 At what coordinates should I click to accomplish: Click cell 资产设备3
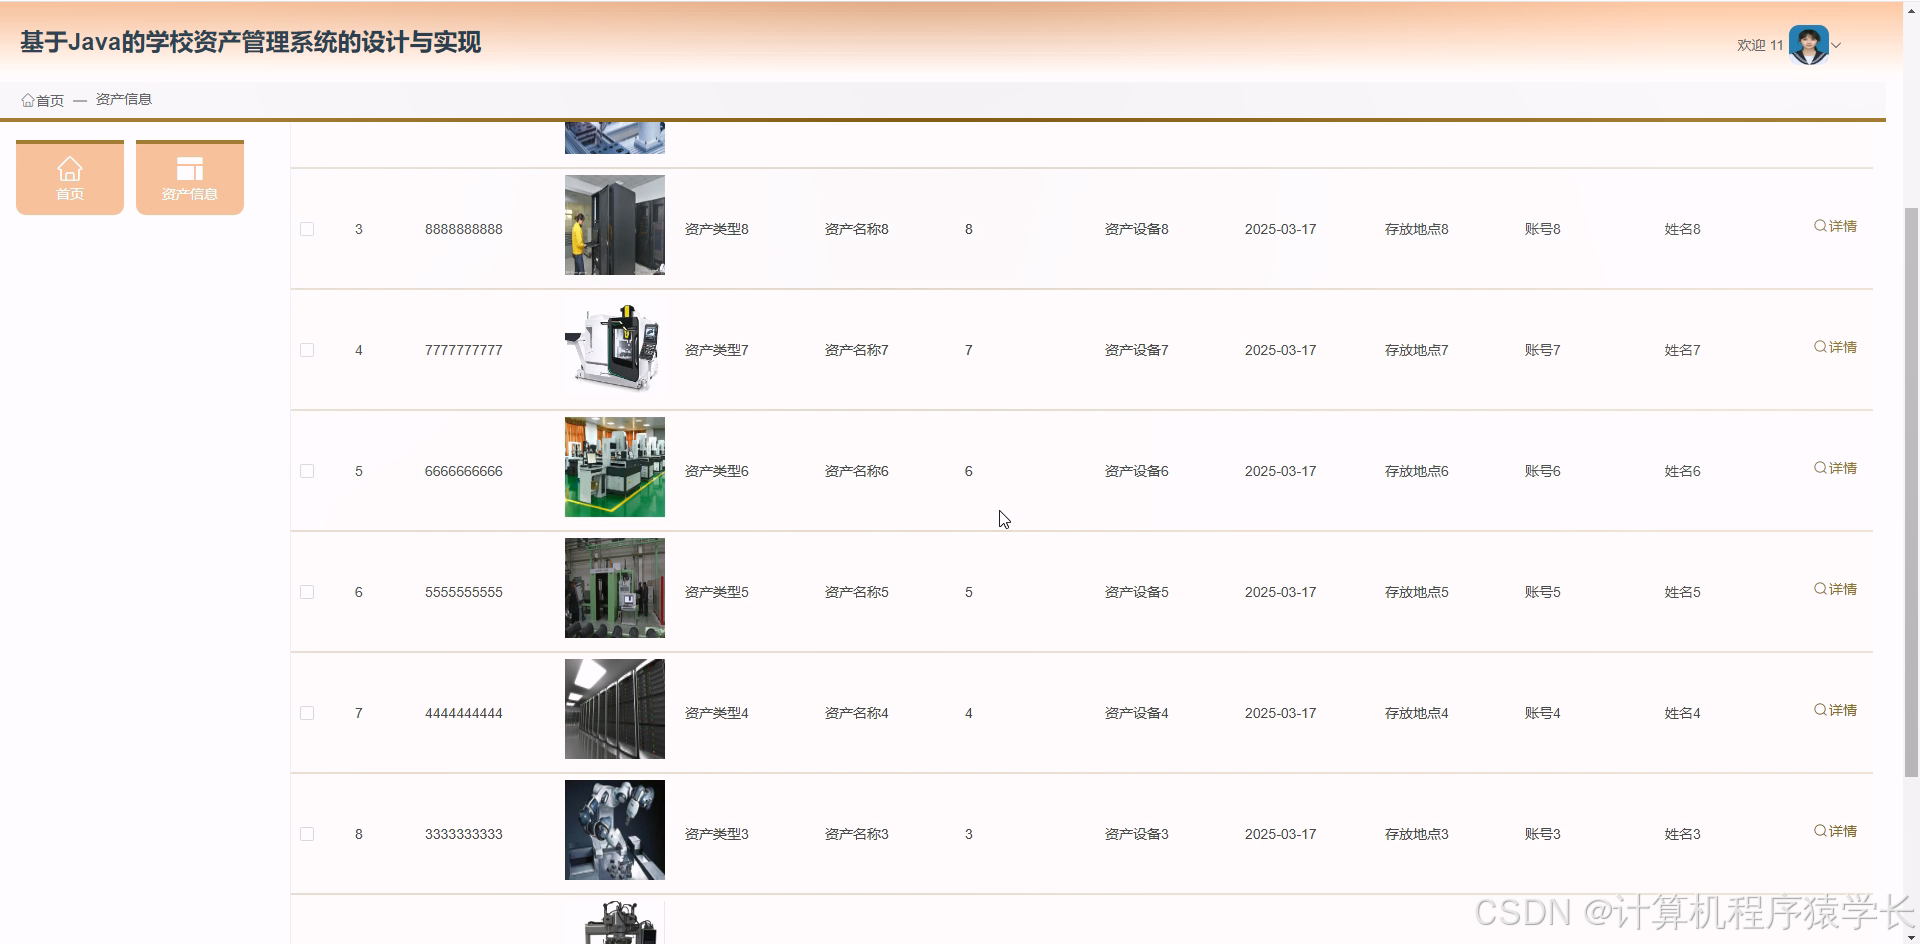1137,834
